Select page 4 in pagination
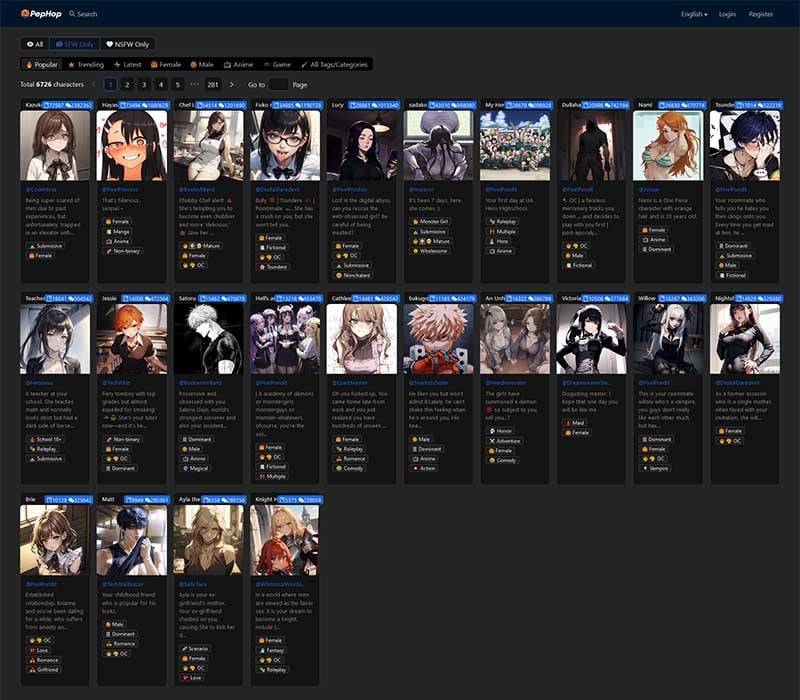Viewport: 800px width, 700px height. 161,85
